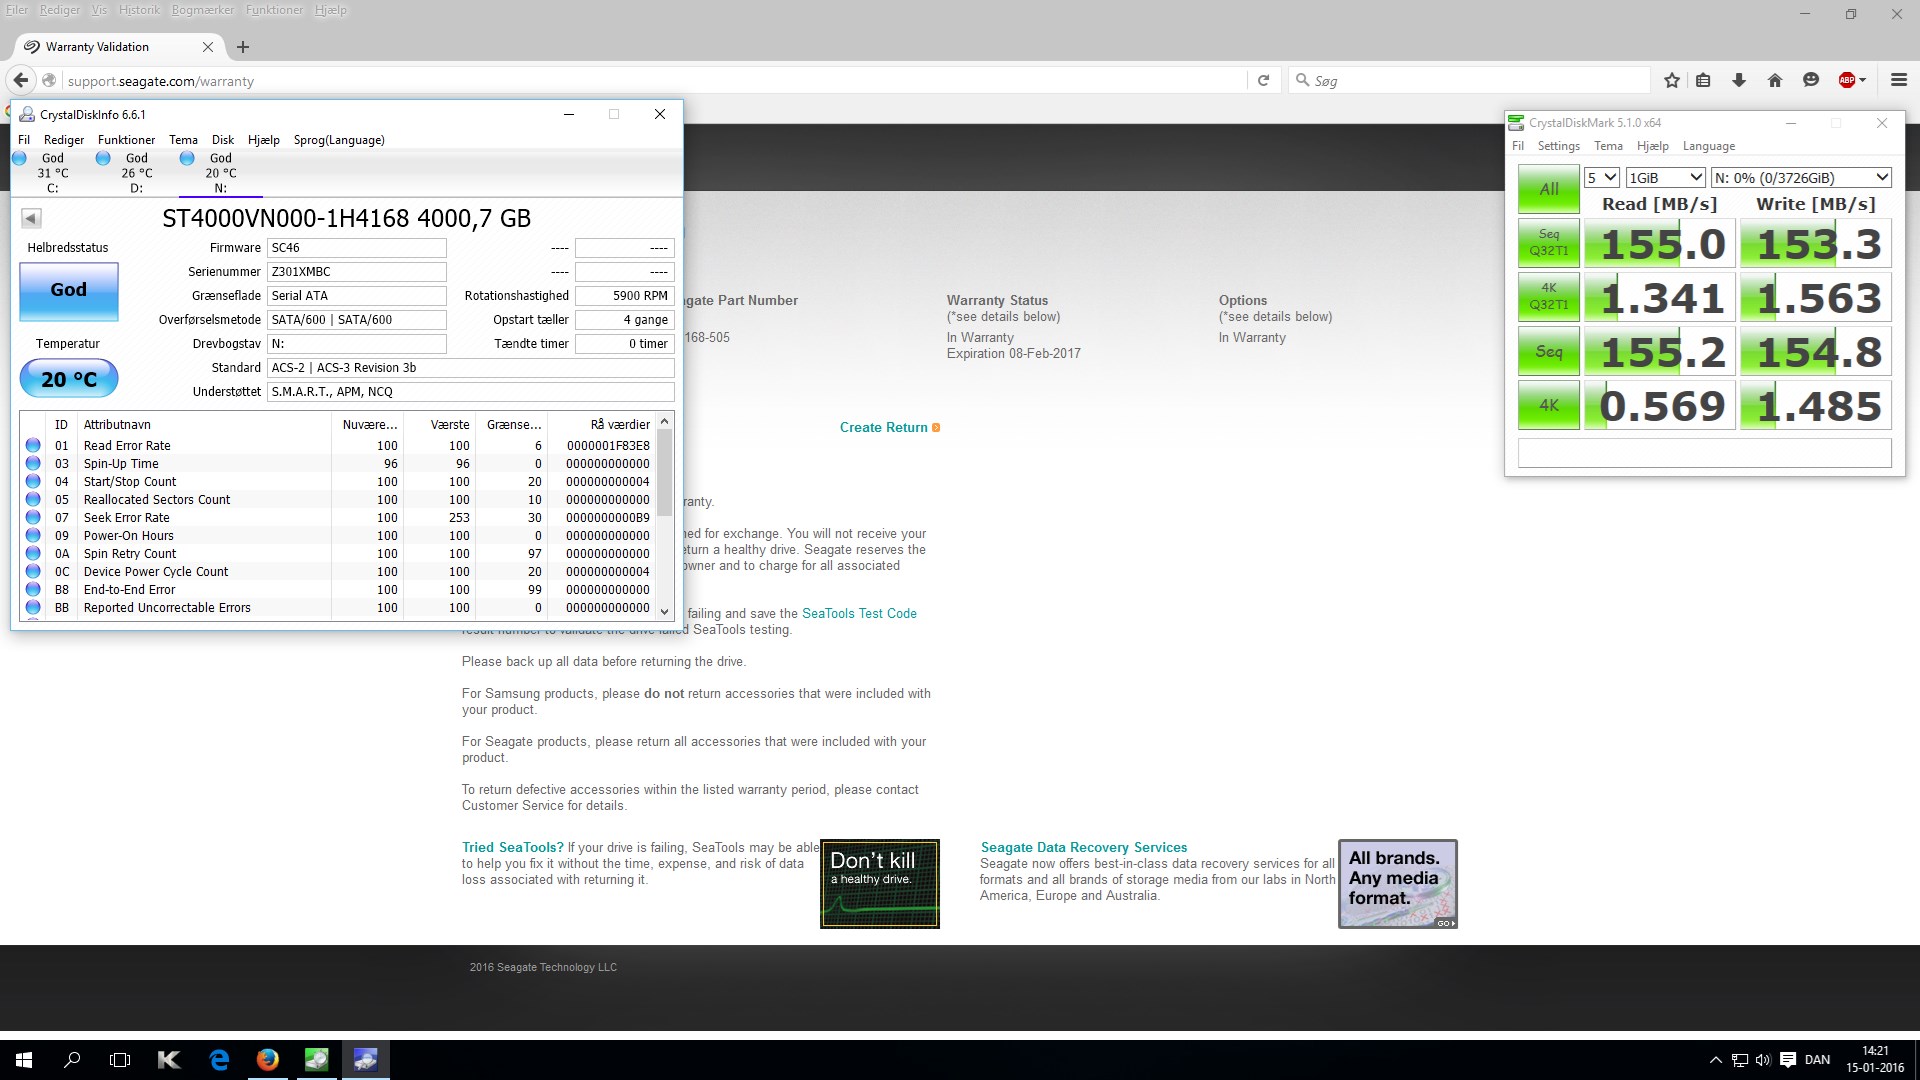Image resolution: width=1920 pixels, height=1080 pixels.
Task: Click the volume icon in system tray
Action: (x=1763, y=1060)
